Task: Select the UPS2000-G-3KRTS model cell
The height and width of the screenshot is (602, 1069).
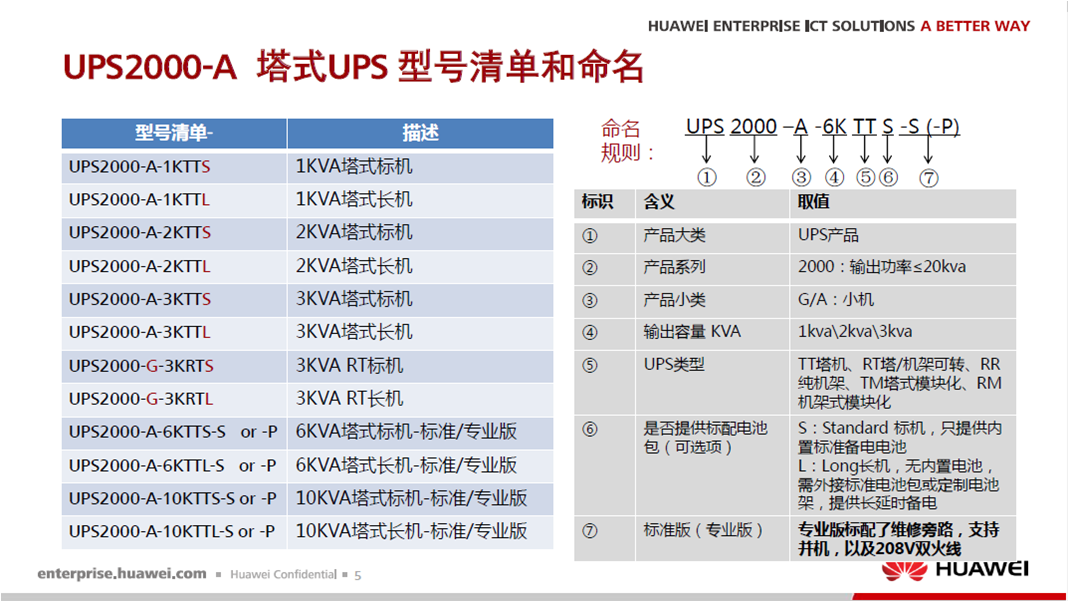Action: point(141,366)
